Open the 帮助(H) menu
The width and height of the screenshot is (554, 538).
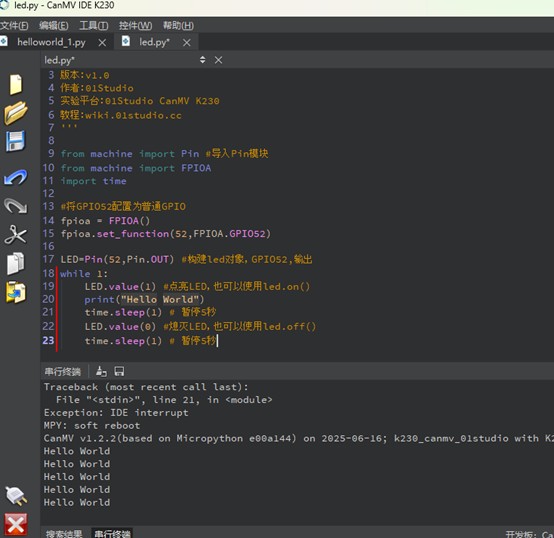tap(178, 25)
